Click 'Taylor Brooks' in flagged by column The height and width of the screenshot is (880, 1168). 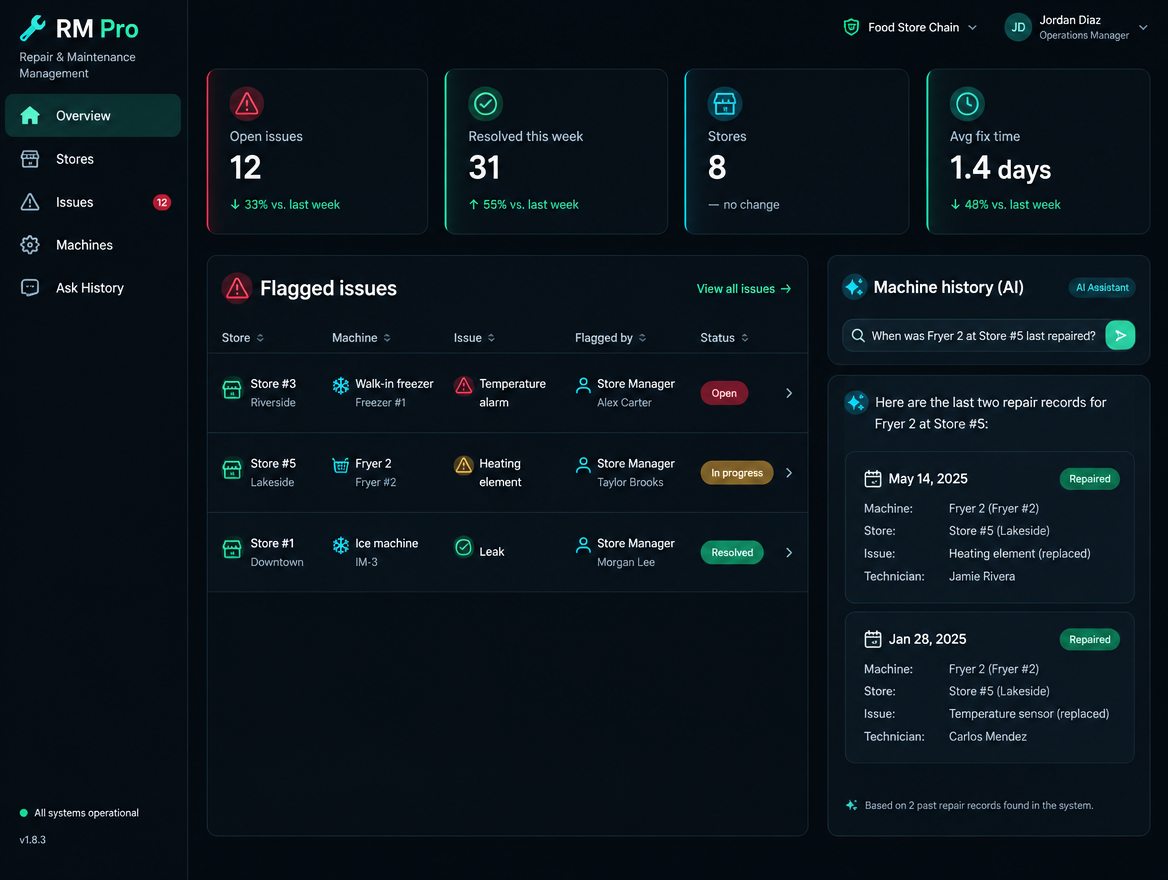(630, 482)
